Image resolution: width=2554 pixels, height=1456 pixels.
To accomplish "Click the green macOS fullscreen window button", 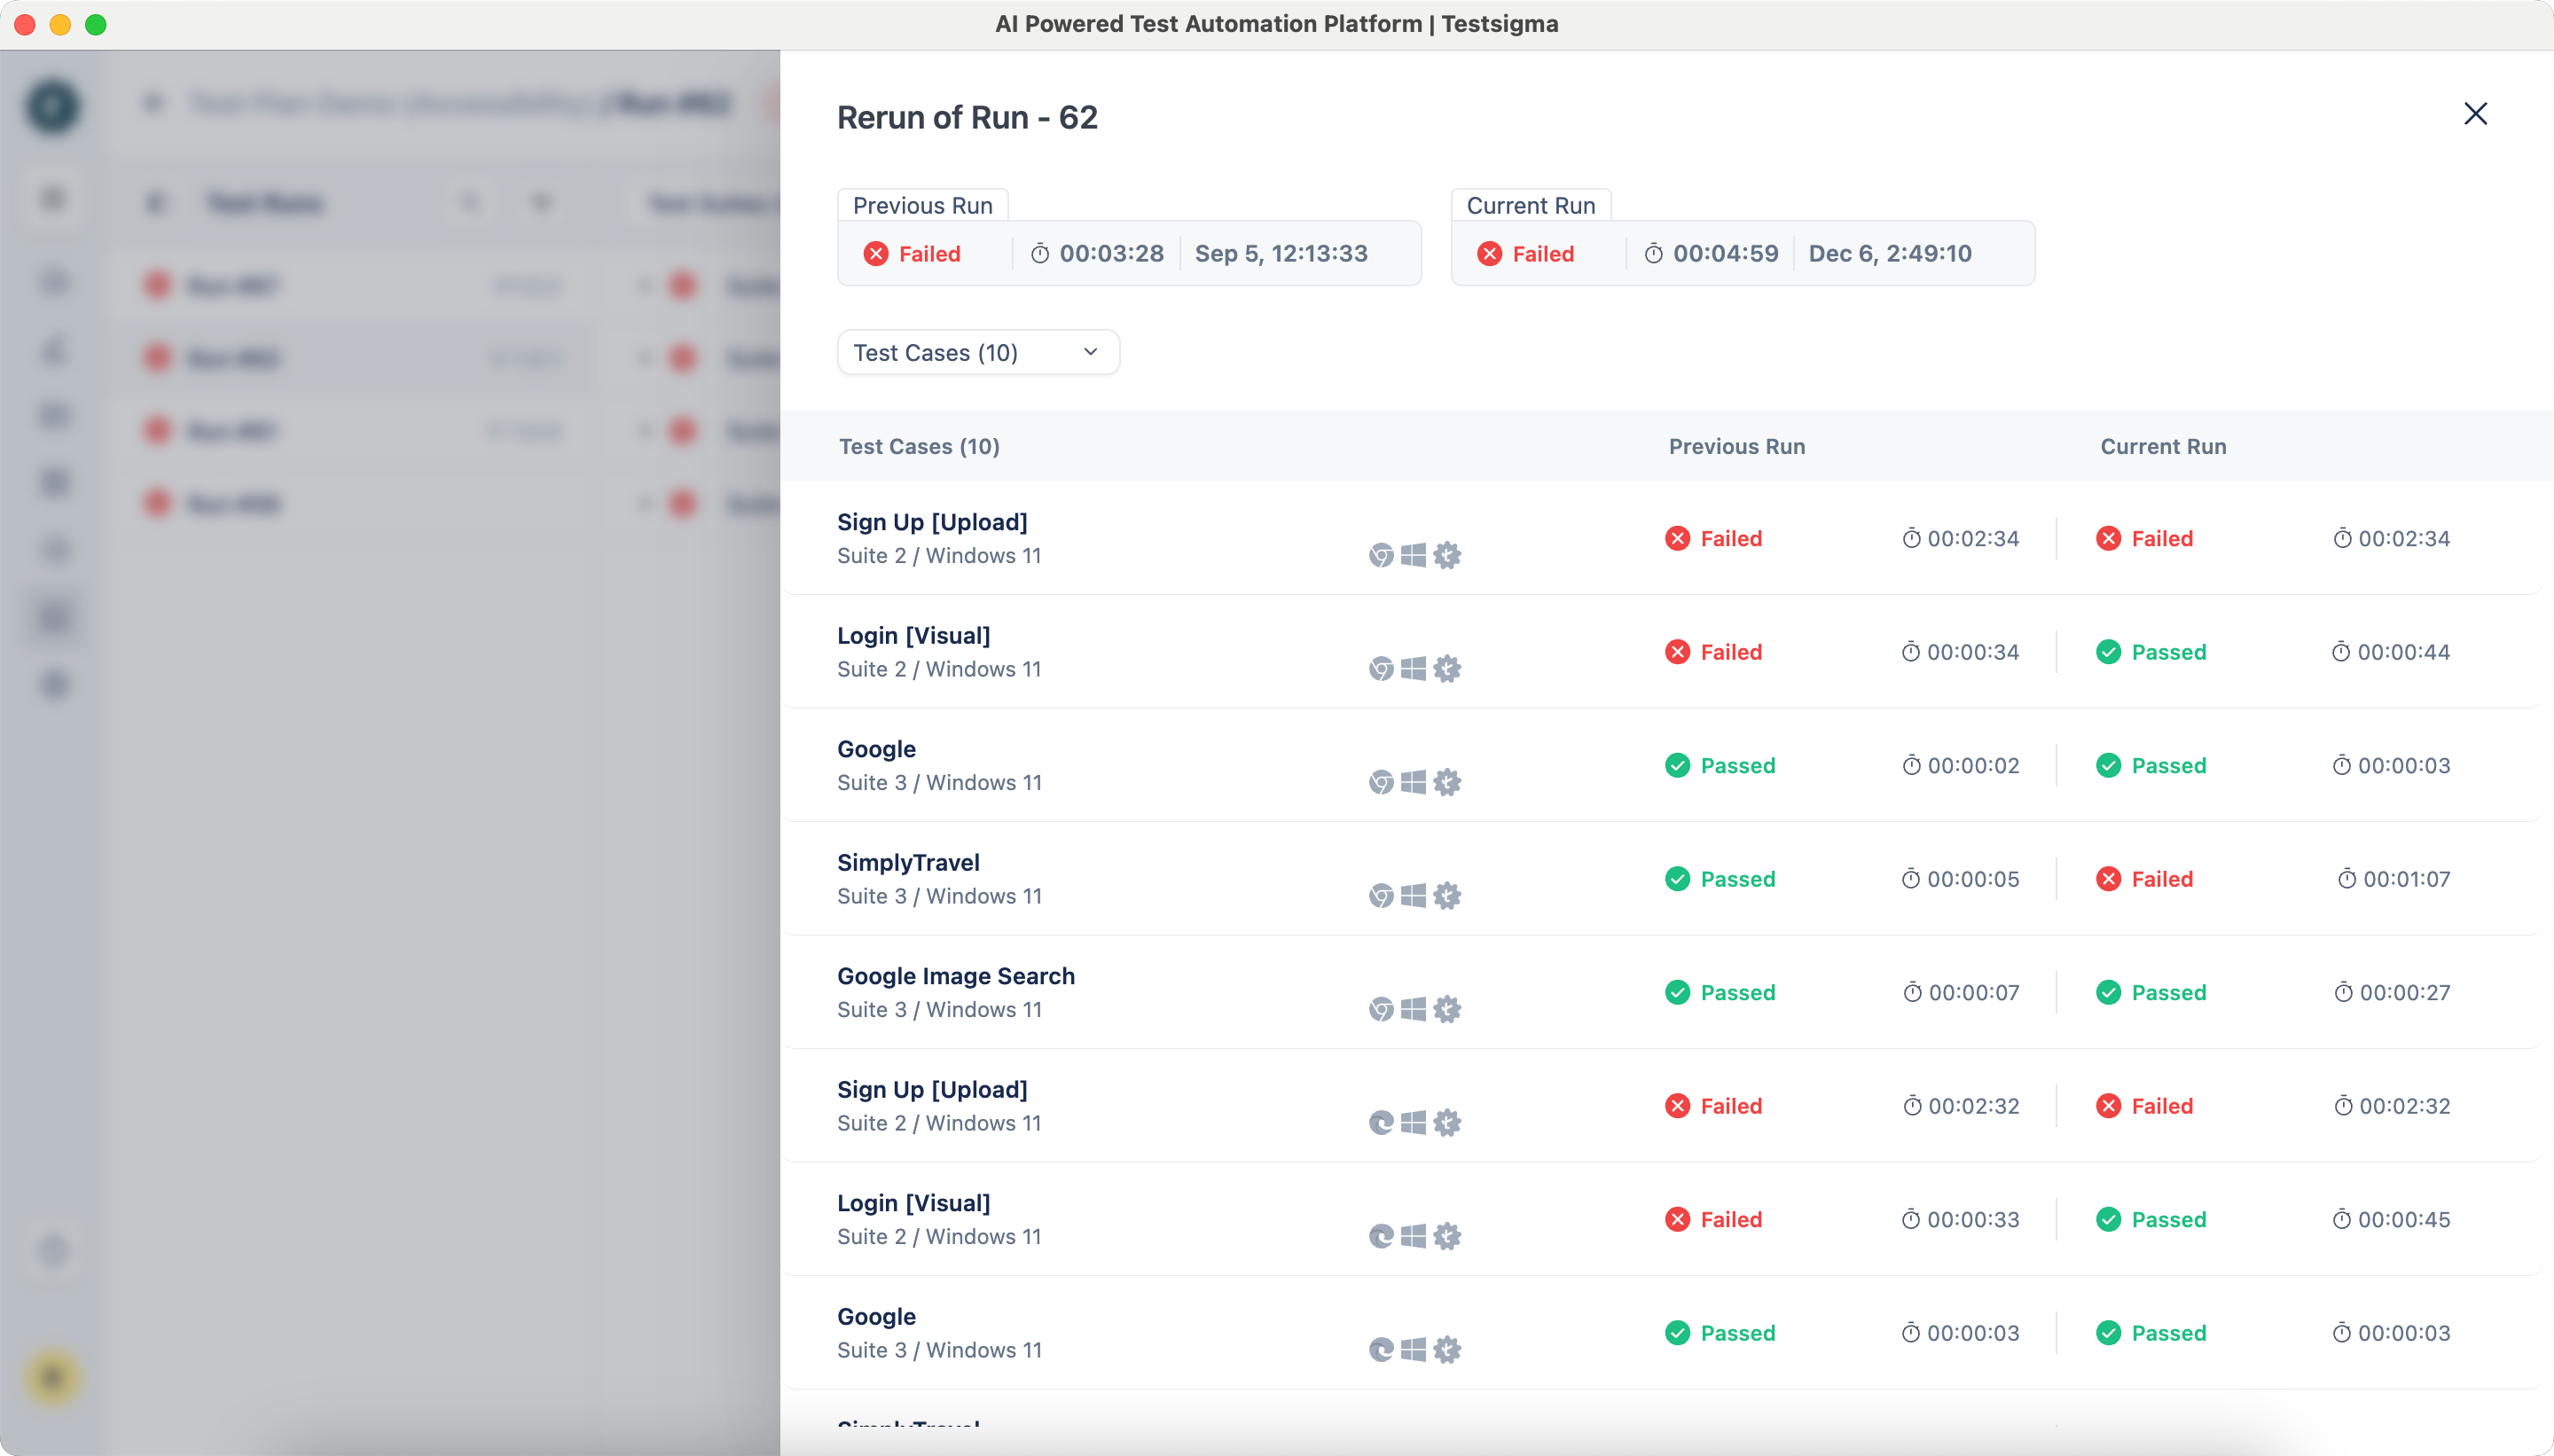I will (x=96, y=25).
